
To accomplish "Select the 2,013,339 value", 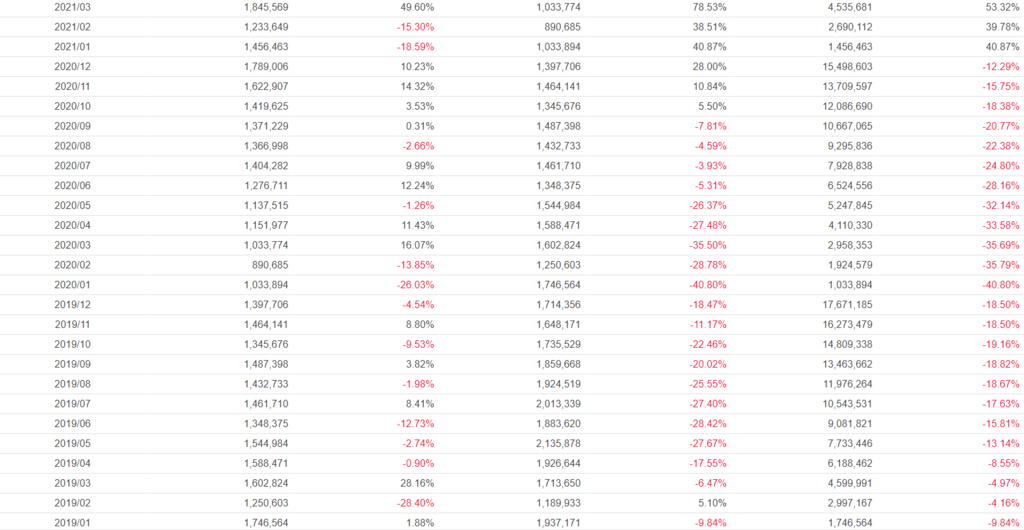I will pos(552,403).
